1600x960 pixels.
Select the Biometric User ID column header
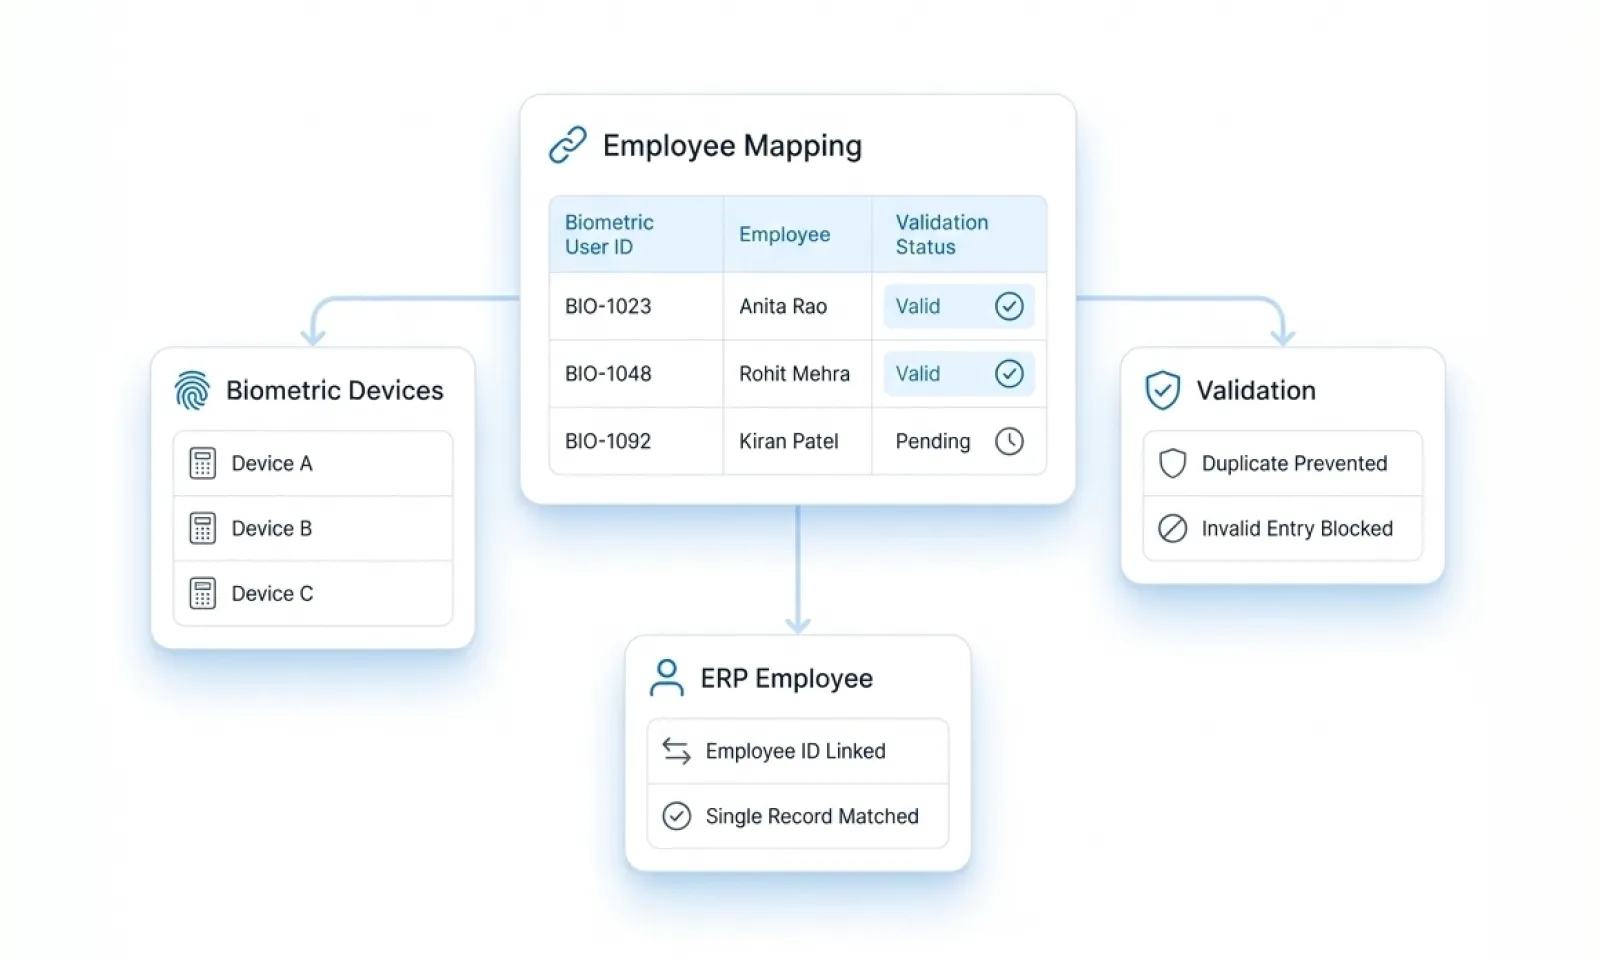(x=609, y=234)
